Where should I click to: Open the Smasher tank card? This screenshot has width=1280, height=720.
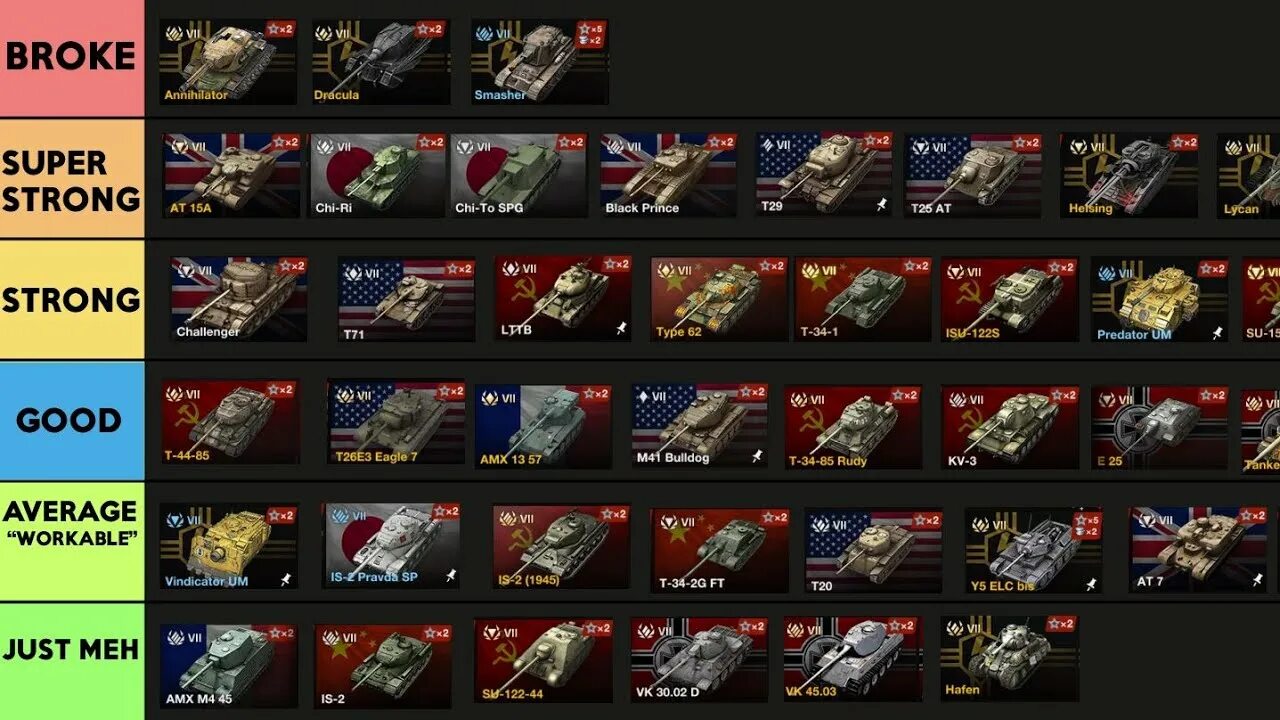coord(539,62)
